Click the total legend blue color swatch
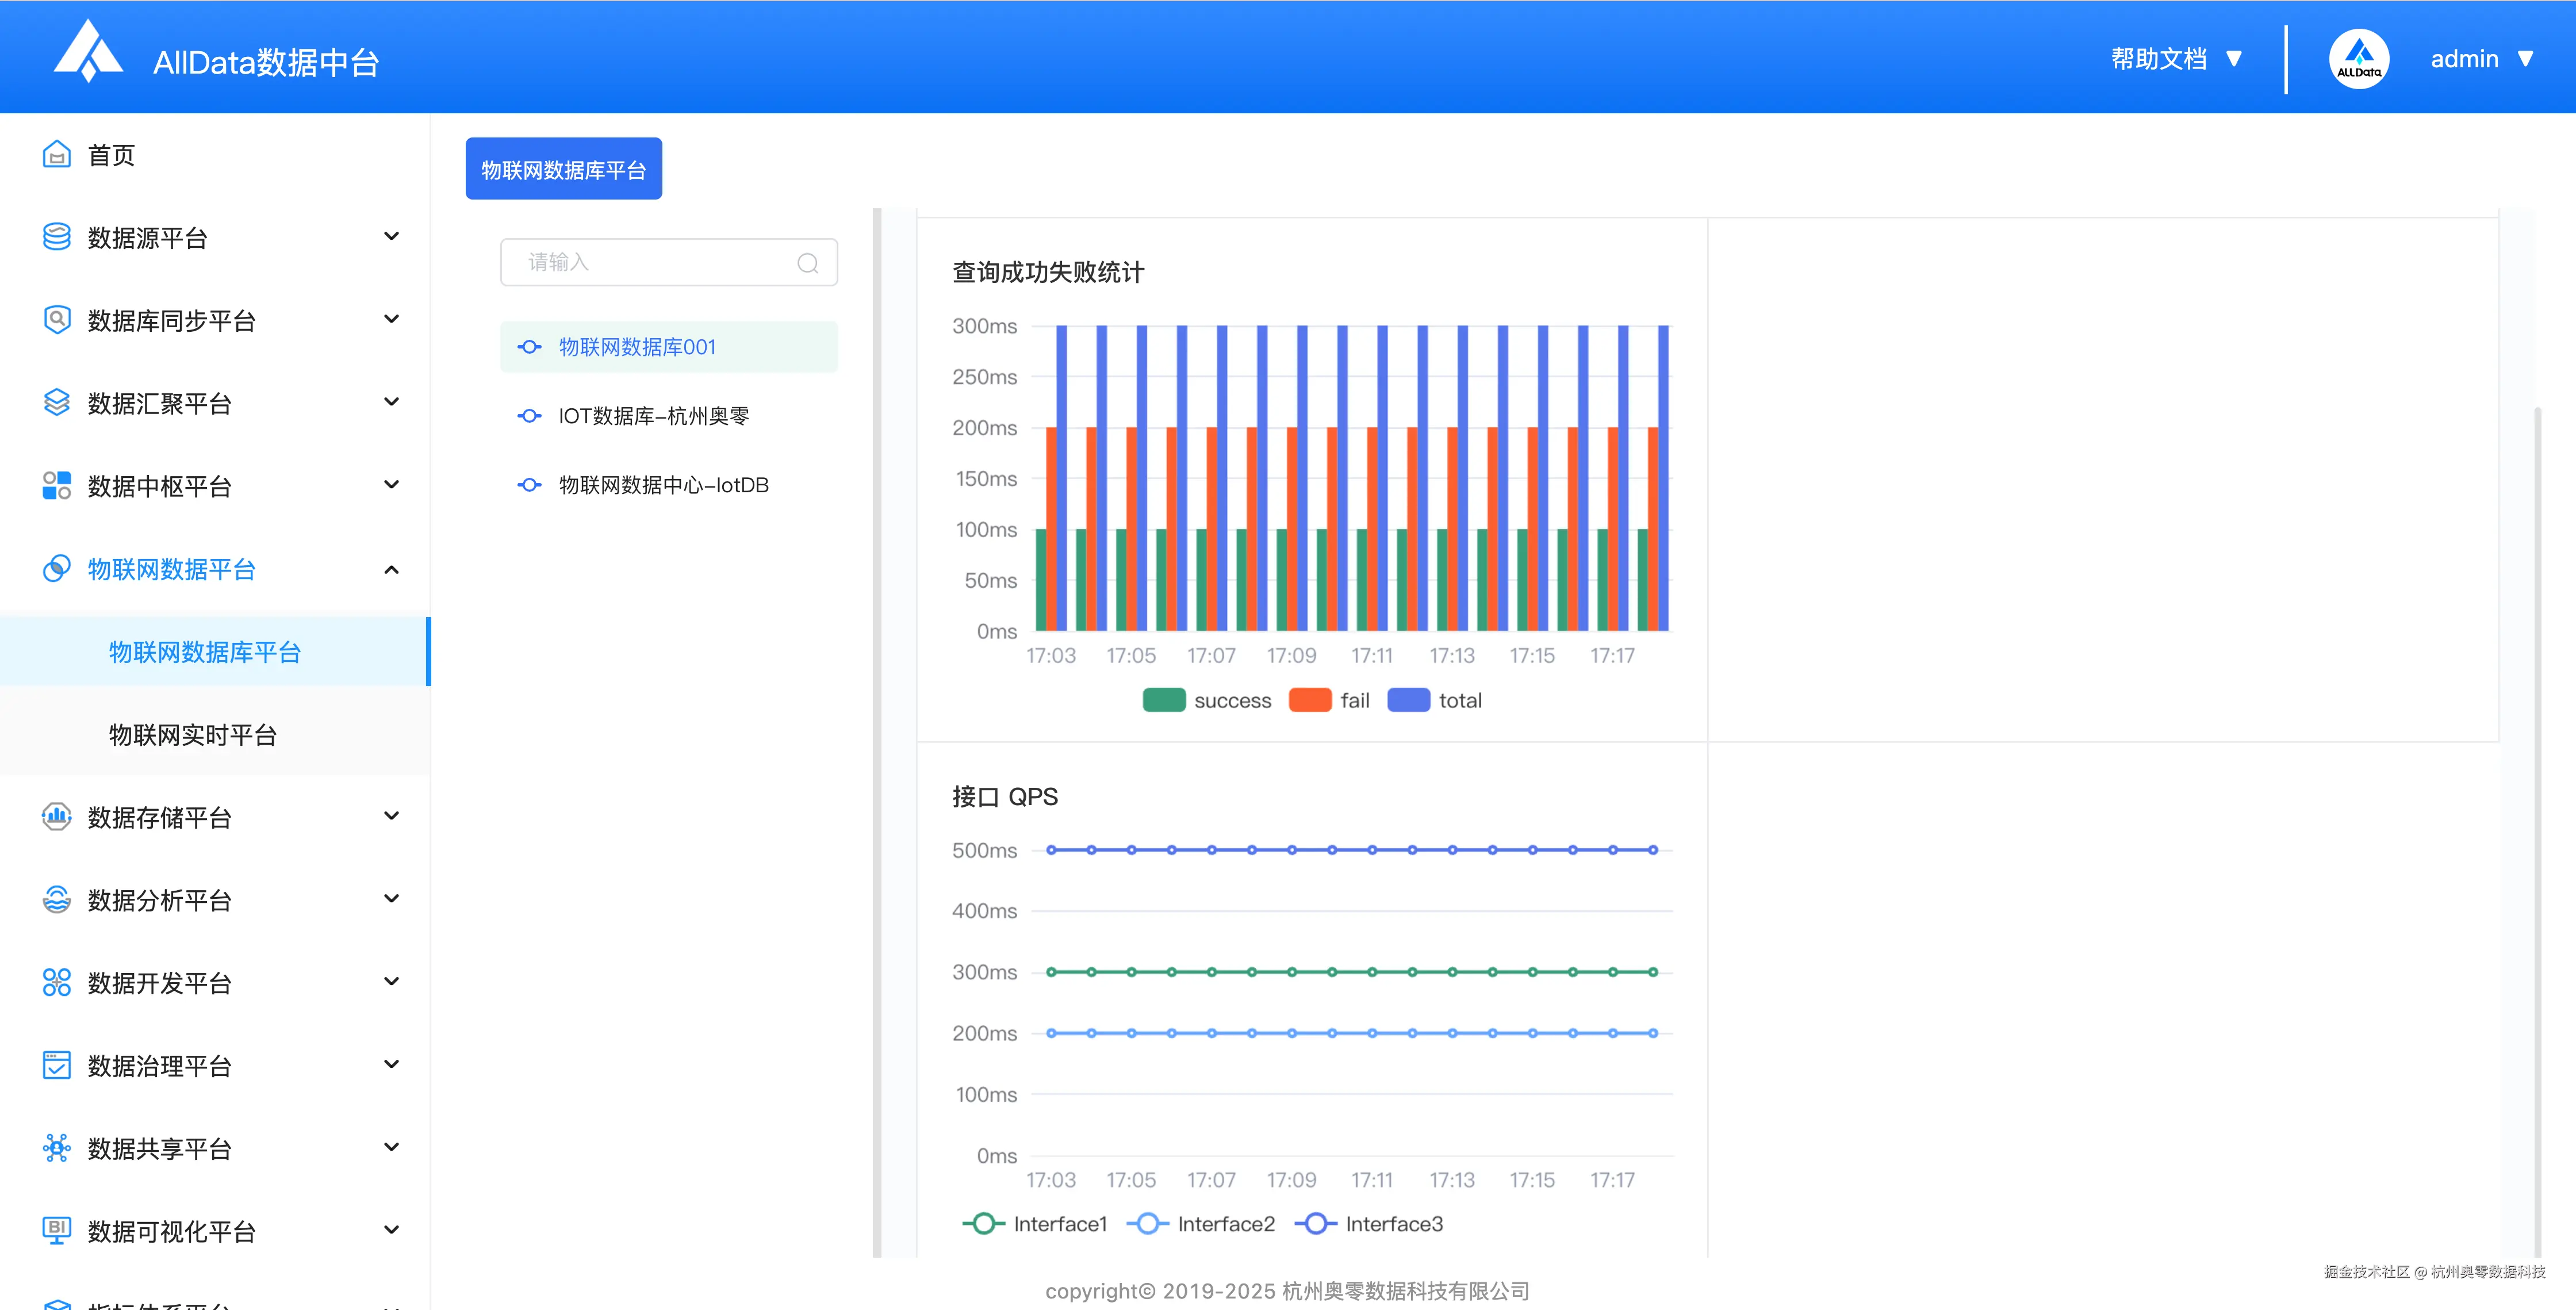 pyautogui.click(x=1408, y=700)
